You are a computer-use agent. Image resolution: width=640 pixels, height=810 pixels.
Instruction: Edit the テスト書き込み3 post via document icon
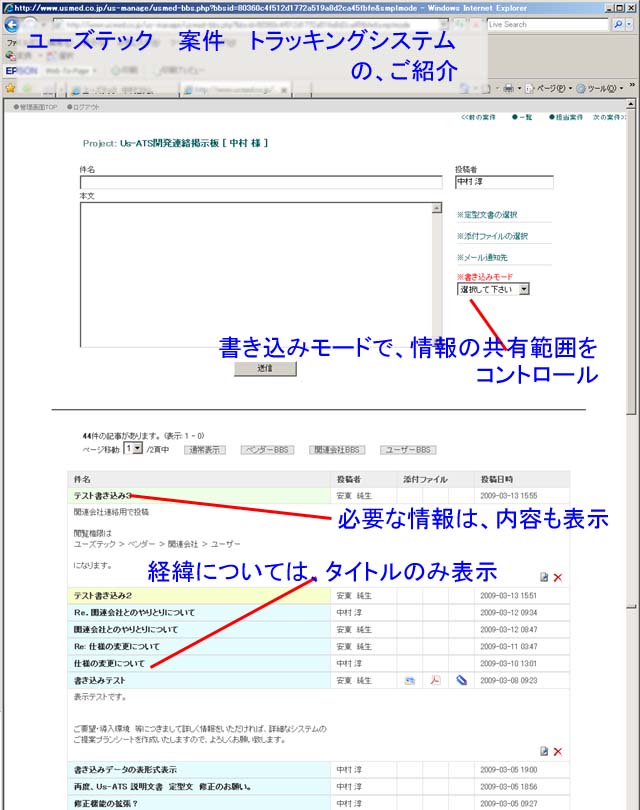(x=544, y=577)
